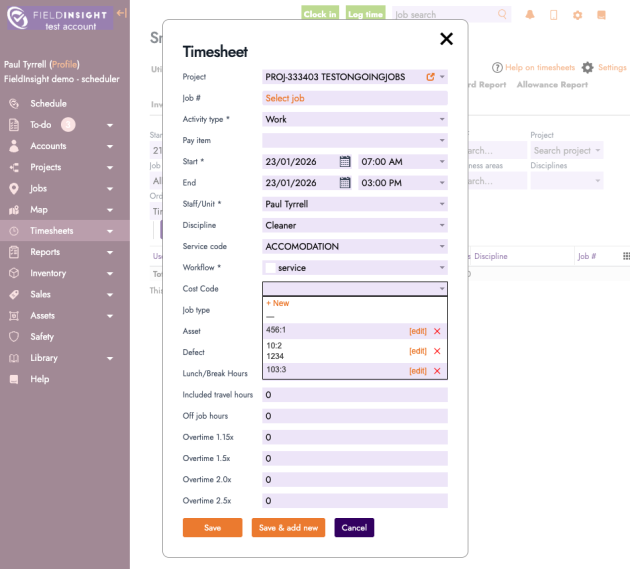This screenshot has height=569, width=630.
Task: Open the Settings gear on timesheets page
Action: tap(588, 68)
